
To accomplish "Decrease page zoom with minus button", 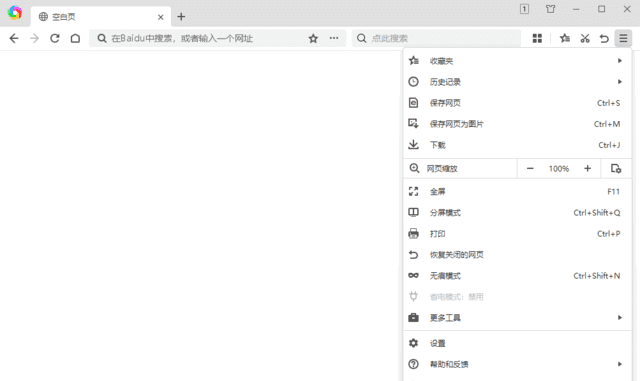I will coord(530,168).
